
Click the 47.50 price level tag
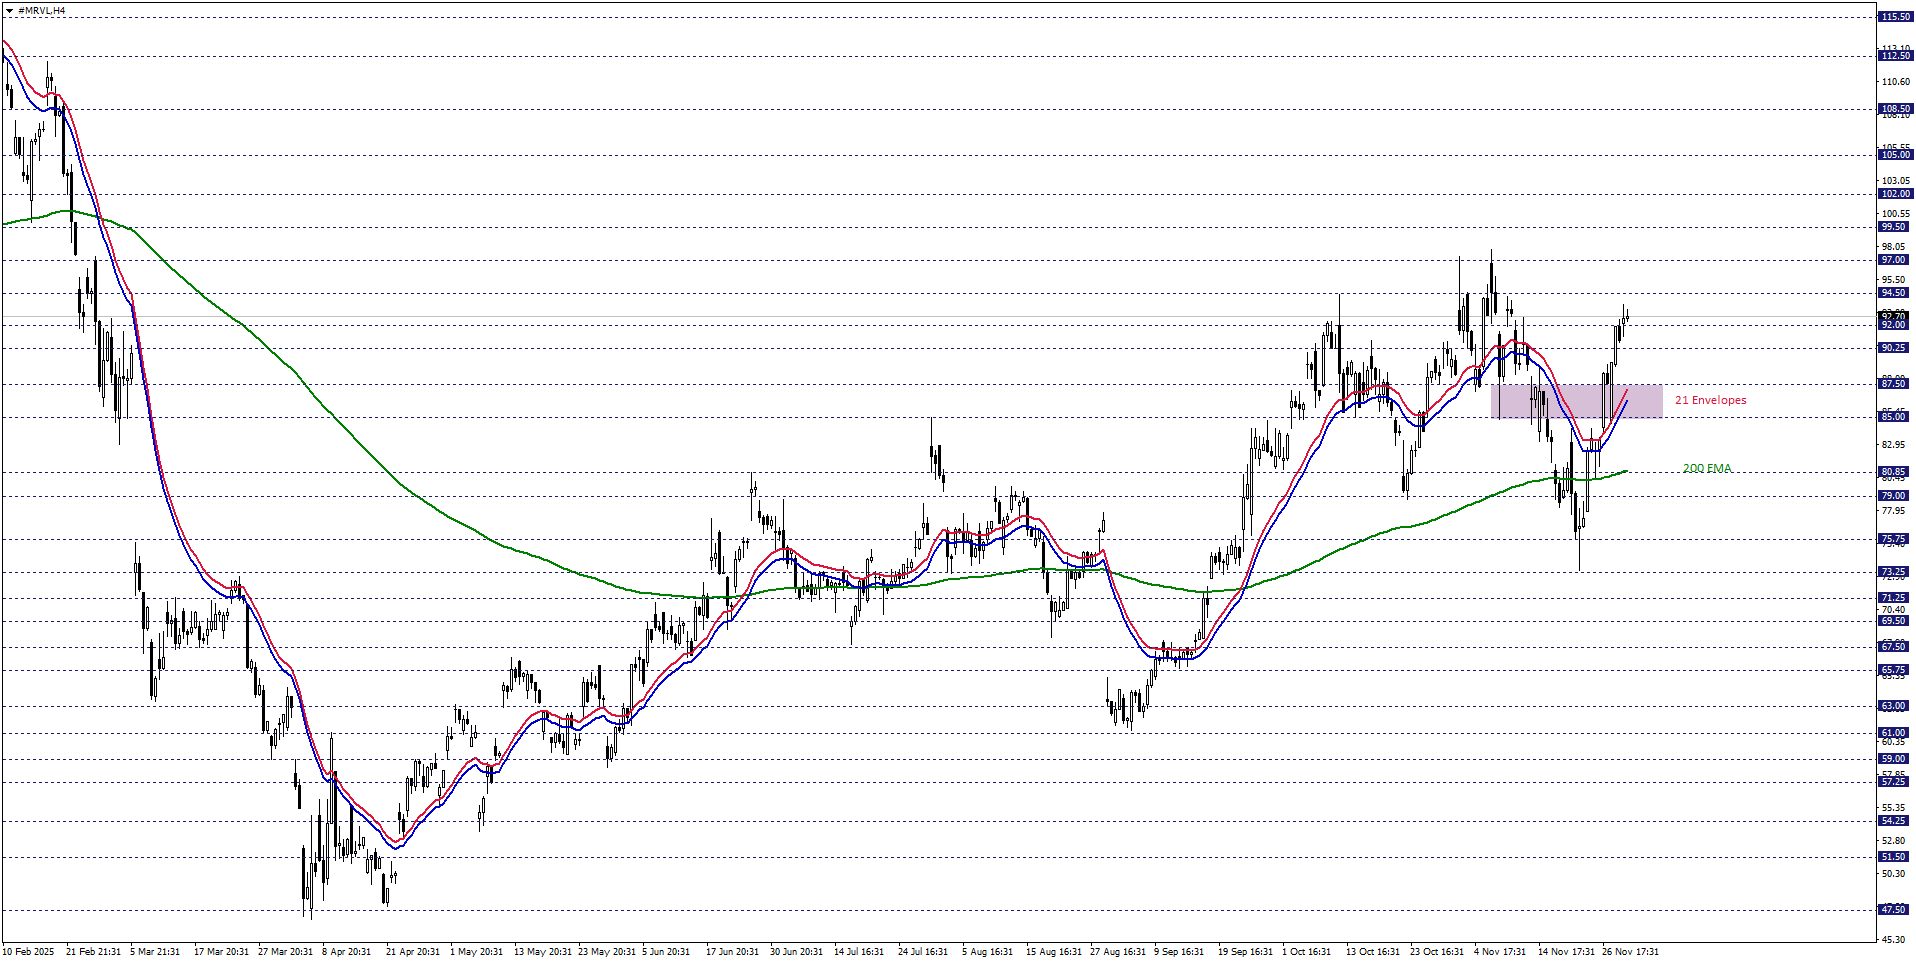coord(1894,910)
